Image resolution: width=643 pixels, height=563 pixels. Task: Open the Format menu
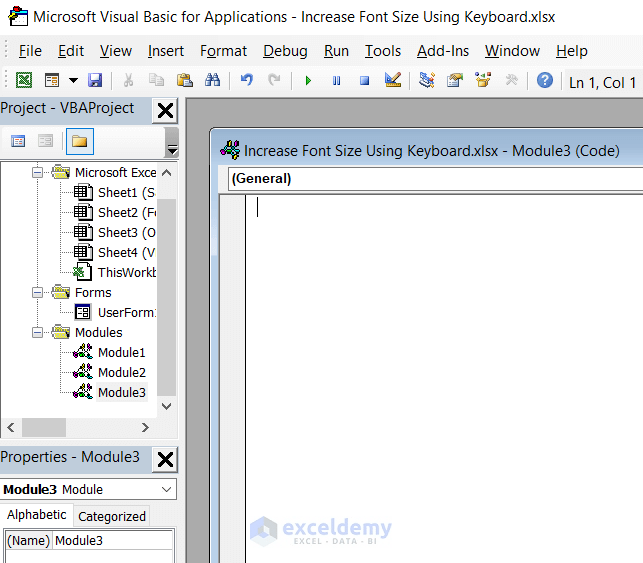tap(223, 51)
